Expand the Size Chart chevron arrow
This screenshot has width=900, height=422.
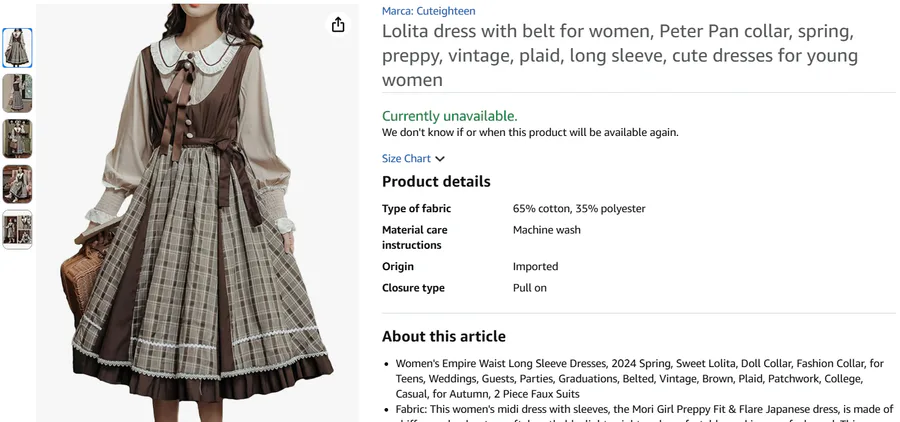440,158
